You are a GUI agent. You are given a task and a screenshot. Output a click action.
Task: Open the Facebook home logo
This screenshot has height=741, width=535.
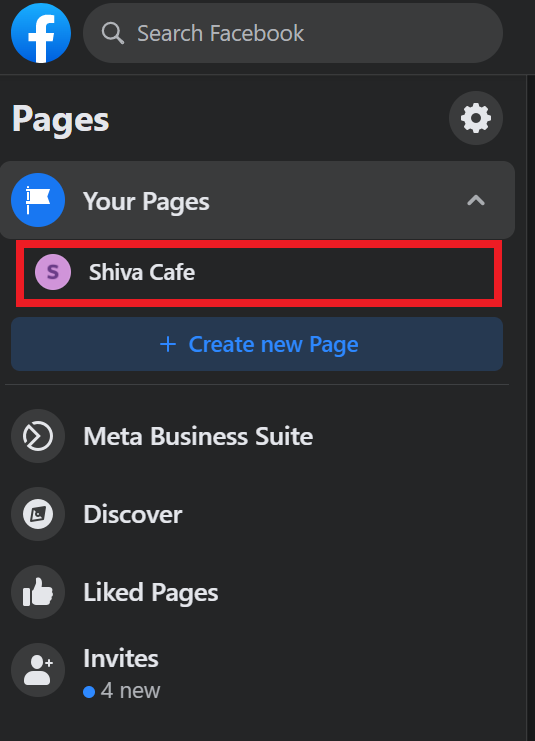(x=41, y=33)
